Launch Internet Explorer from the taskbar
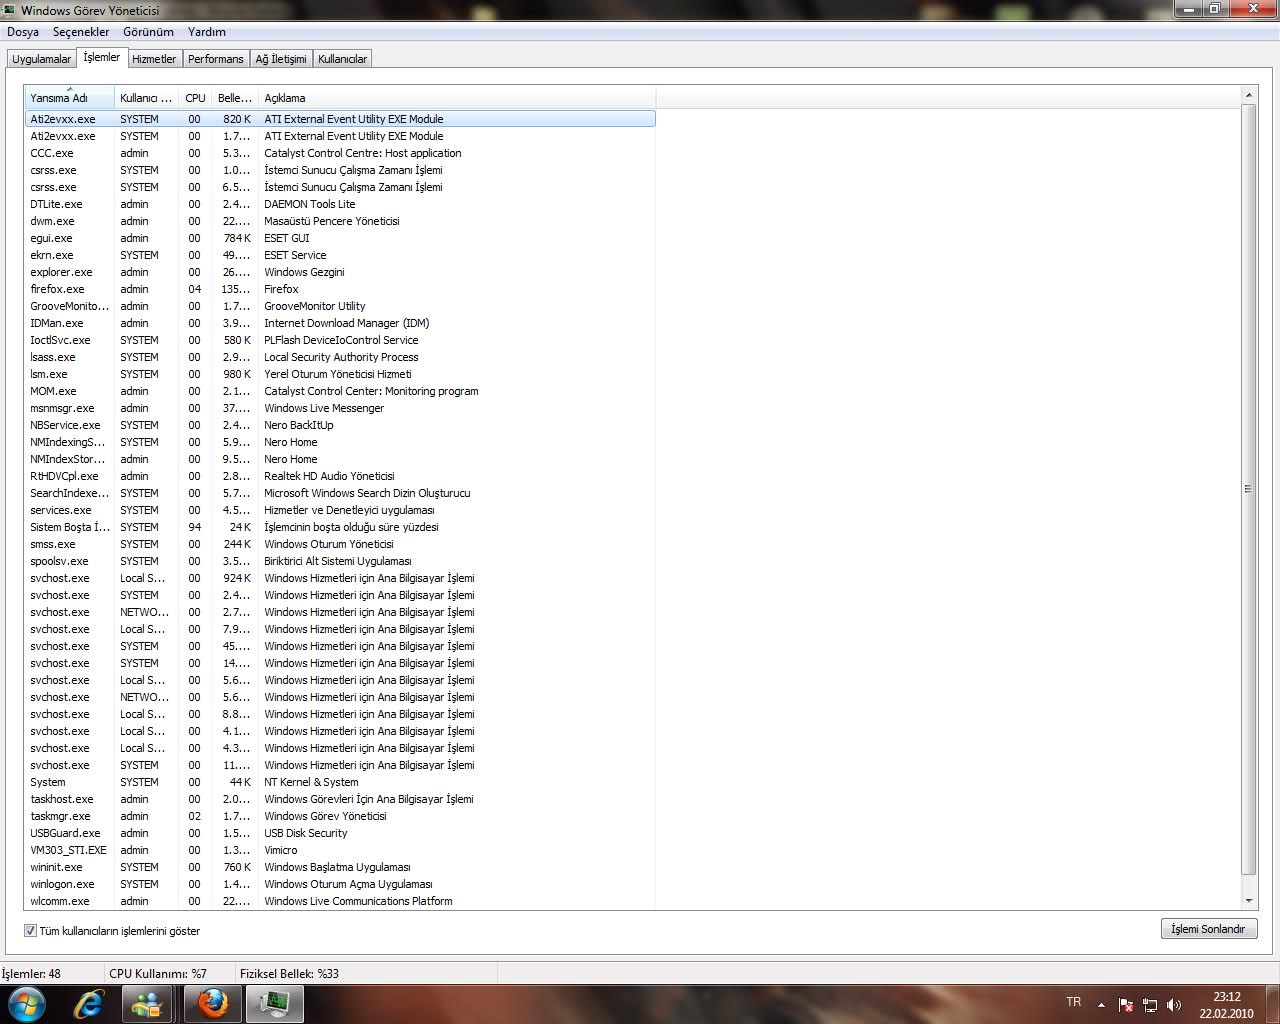This screenshot has width=1280, height=1024. [x=89, y=1003]
